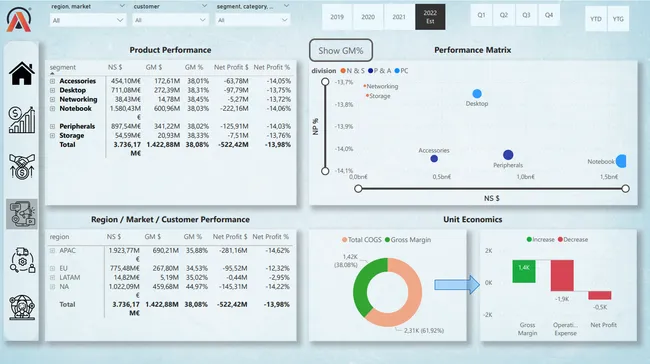Image resolution: width=650 pixels, height=364 pixels.
Task: Open the marketing view icon
Action: point(22,214)
